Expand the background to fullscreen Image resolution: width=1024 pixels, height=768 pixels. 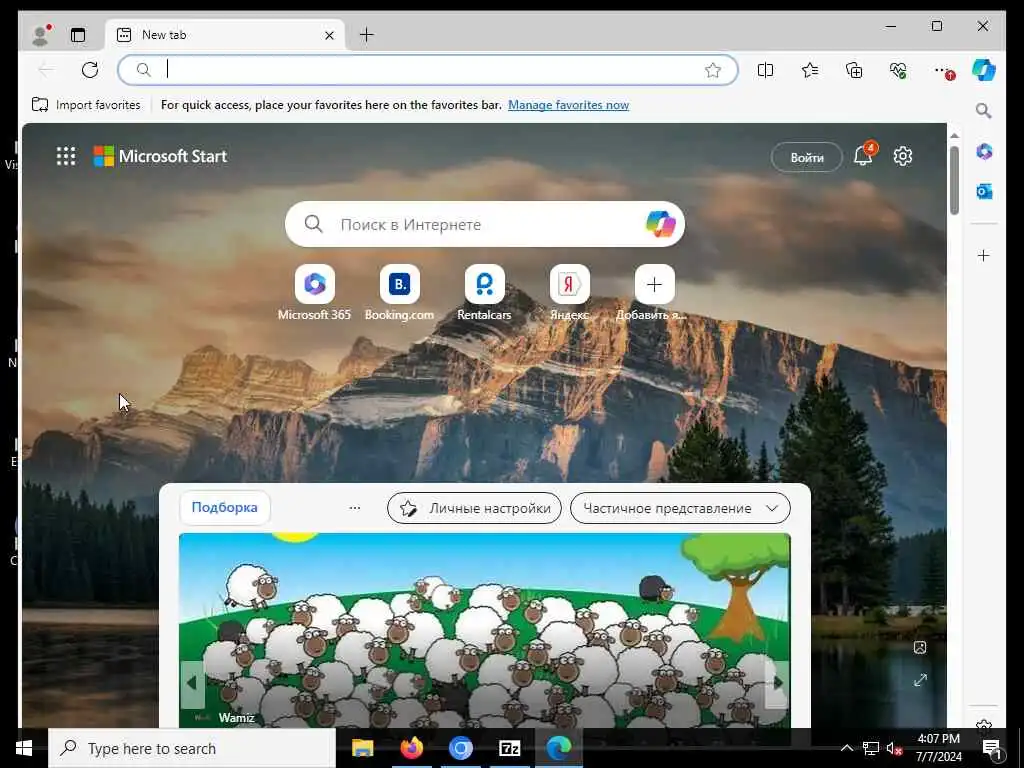pyautogui.click(x=920, y=680)
